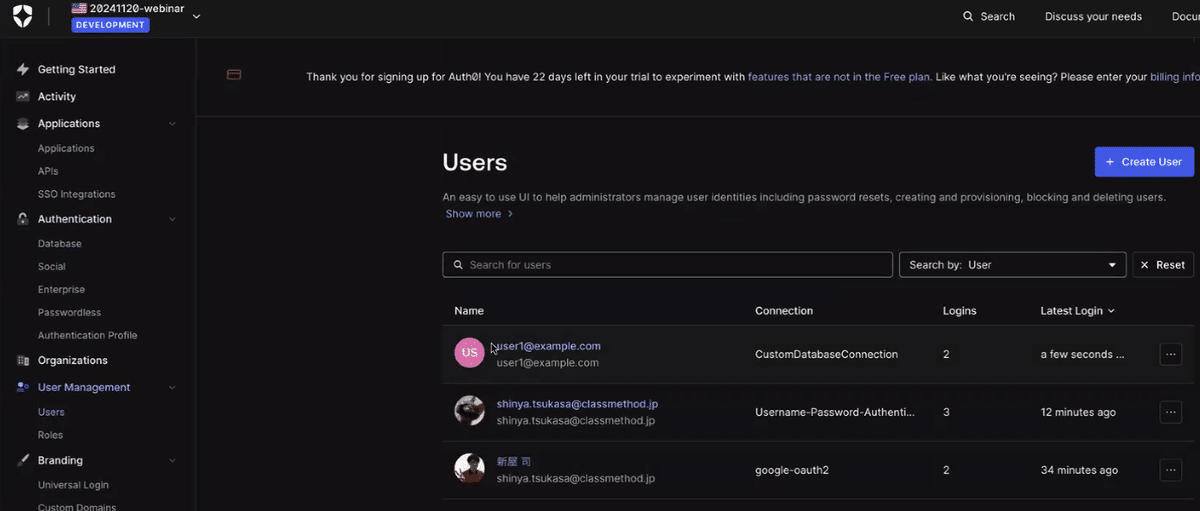Click the search magnifier in top bar
This screenshot has height=511, width=1200.
point(968,16)
